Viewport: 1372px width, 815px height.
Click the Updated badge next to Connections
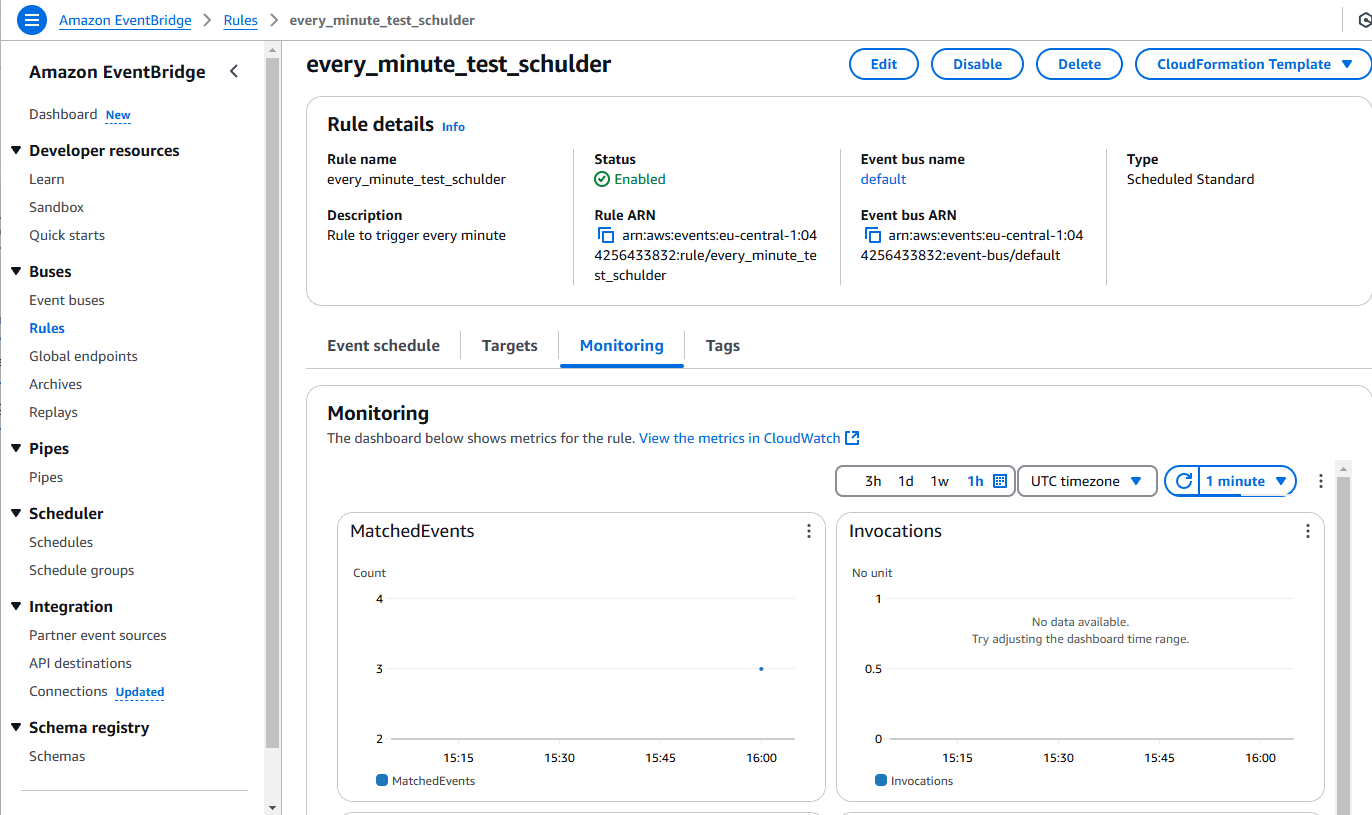coord(140,692)
